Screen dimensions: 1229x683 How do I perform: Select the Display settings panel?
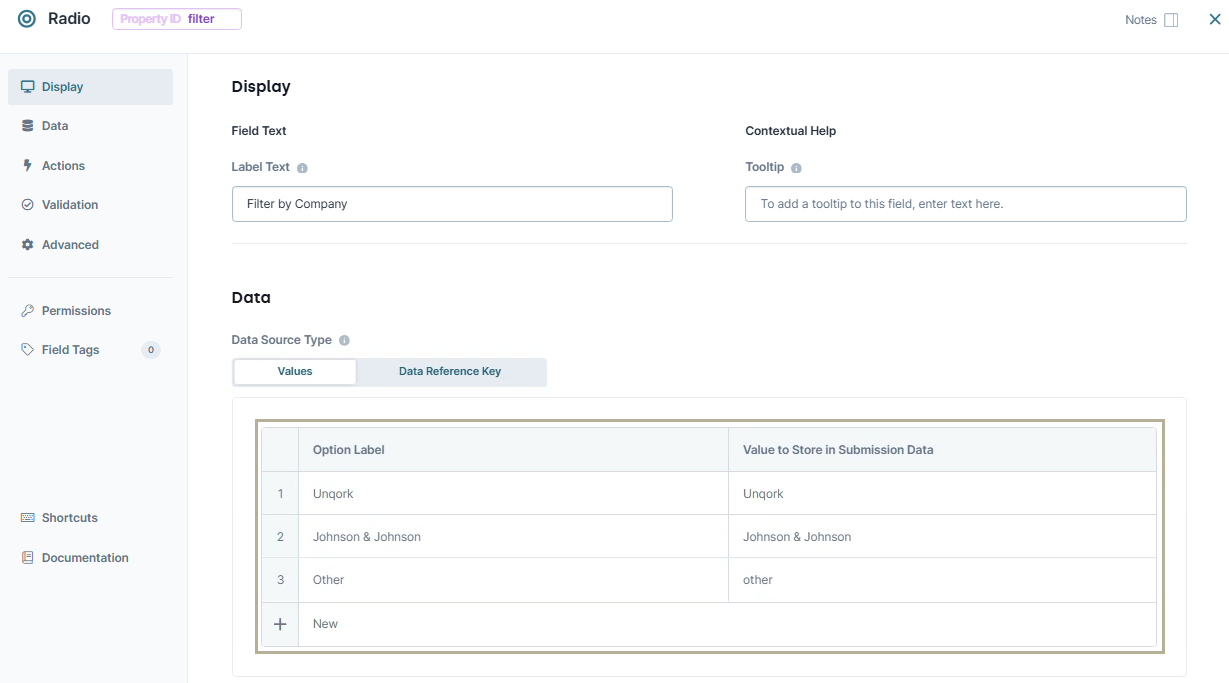click(62, 86)
